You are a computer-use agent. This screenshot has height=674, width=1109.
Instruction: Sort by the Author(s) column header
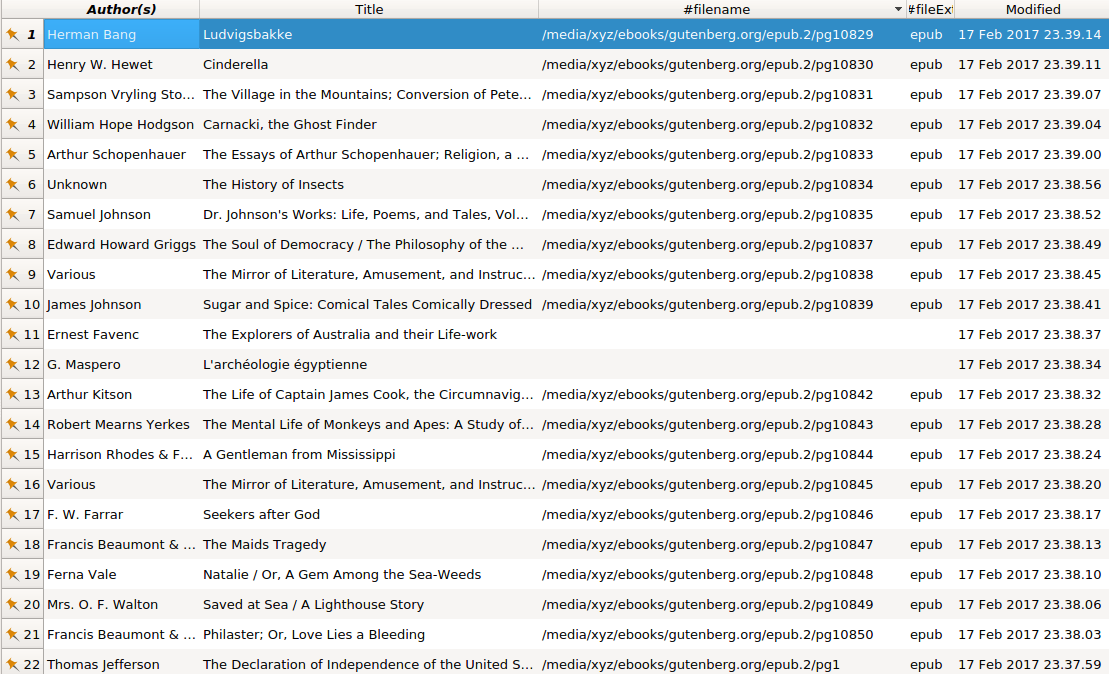121,9
